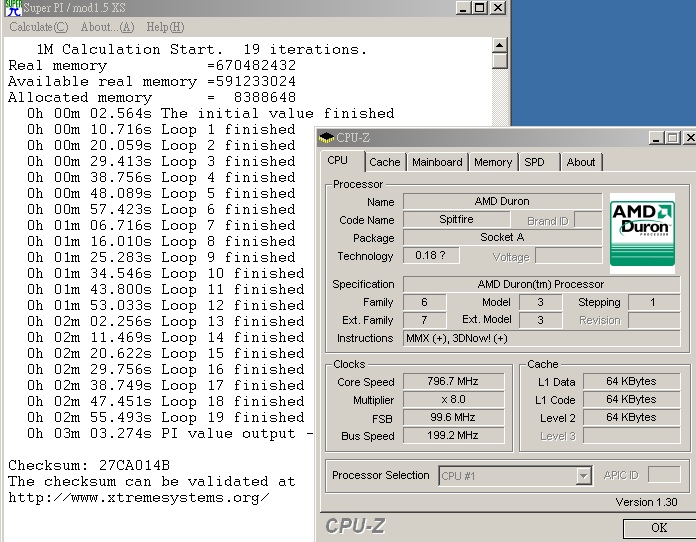Viewport: 696px width, 542px height.
Task: Click the Loop 19 finished line
Action: point(166,417)
